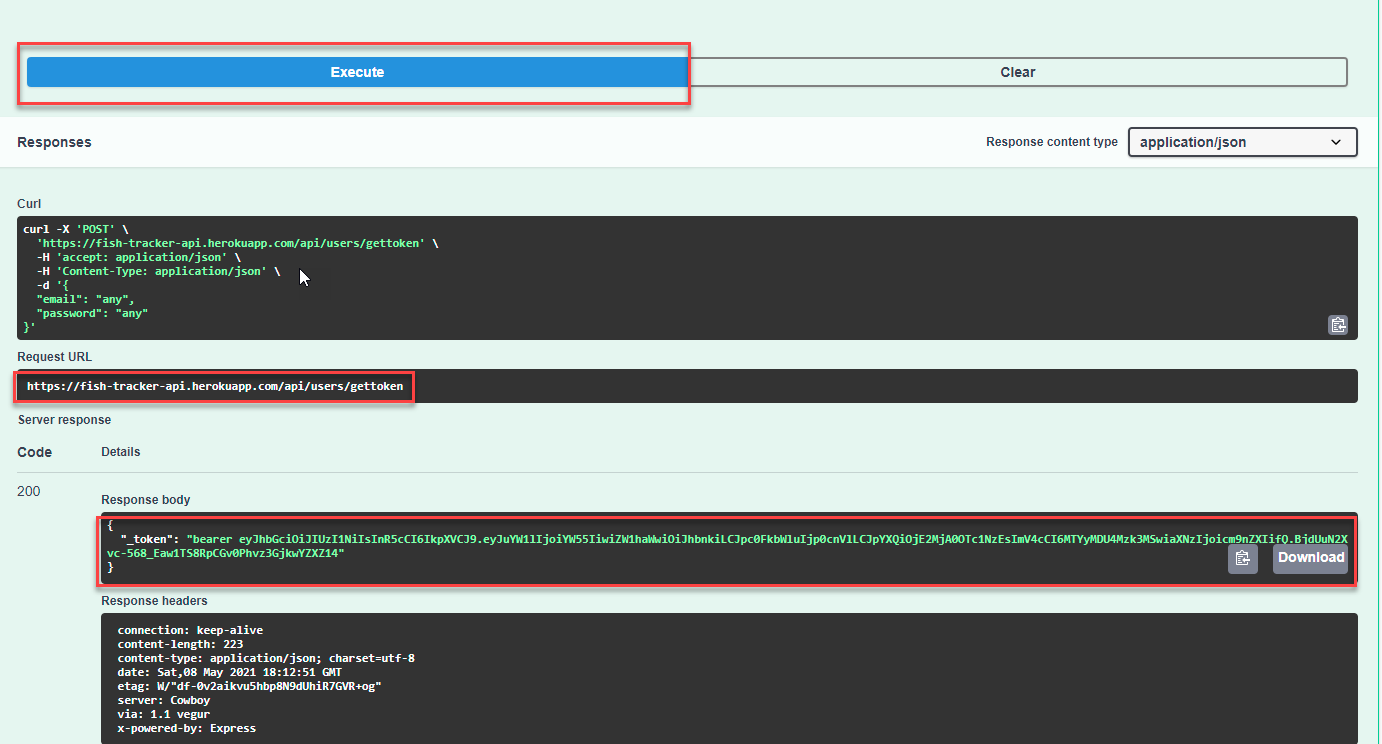
Task: Click the "connection: keep-alive" header line
Action: (x=190, y=630)
